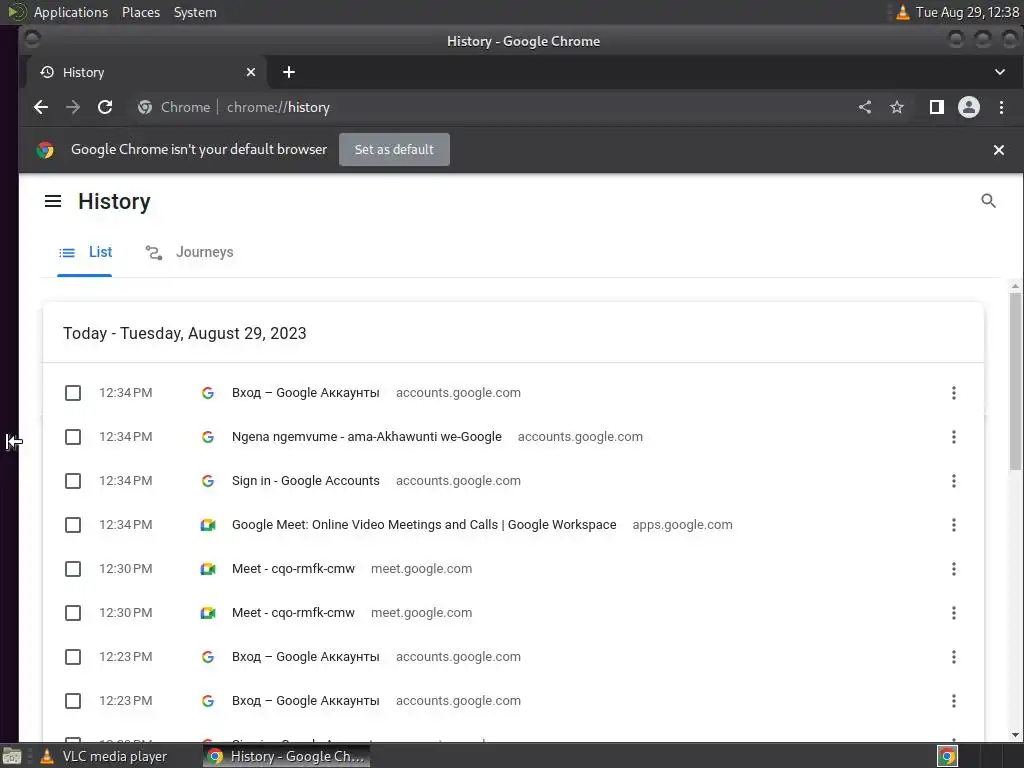Click the forward navigation arrow

tap(72, 107)
